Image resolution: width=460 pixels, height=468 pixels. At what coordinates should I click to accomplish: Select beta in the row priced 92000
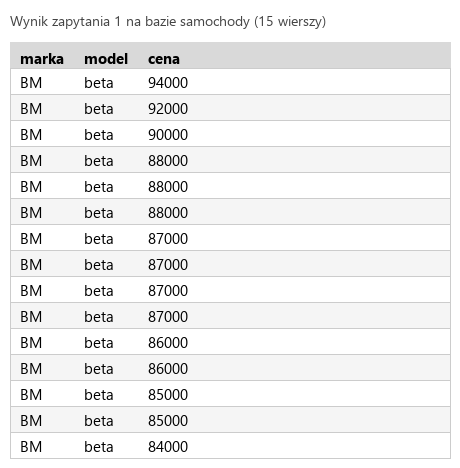click(99, 109)
